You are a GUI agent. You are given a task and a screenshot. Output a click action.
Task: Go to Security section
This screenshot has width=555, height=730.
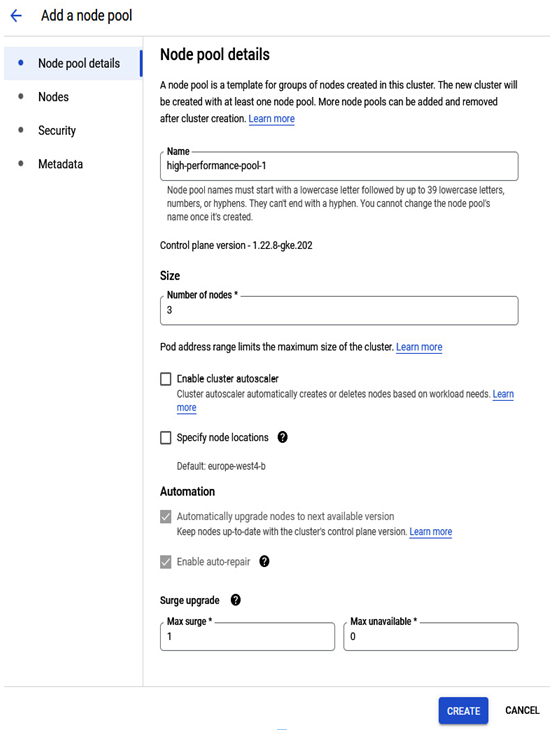(57, 130)
